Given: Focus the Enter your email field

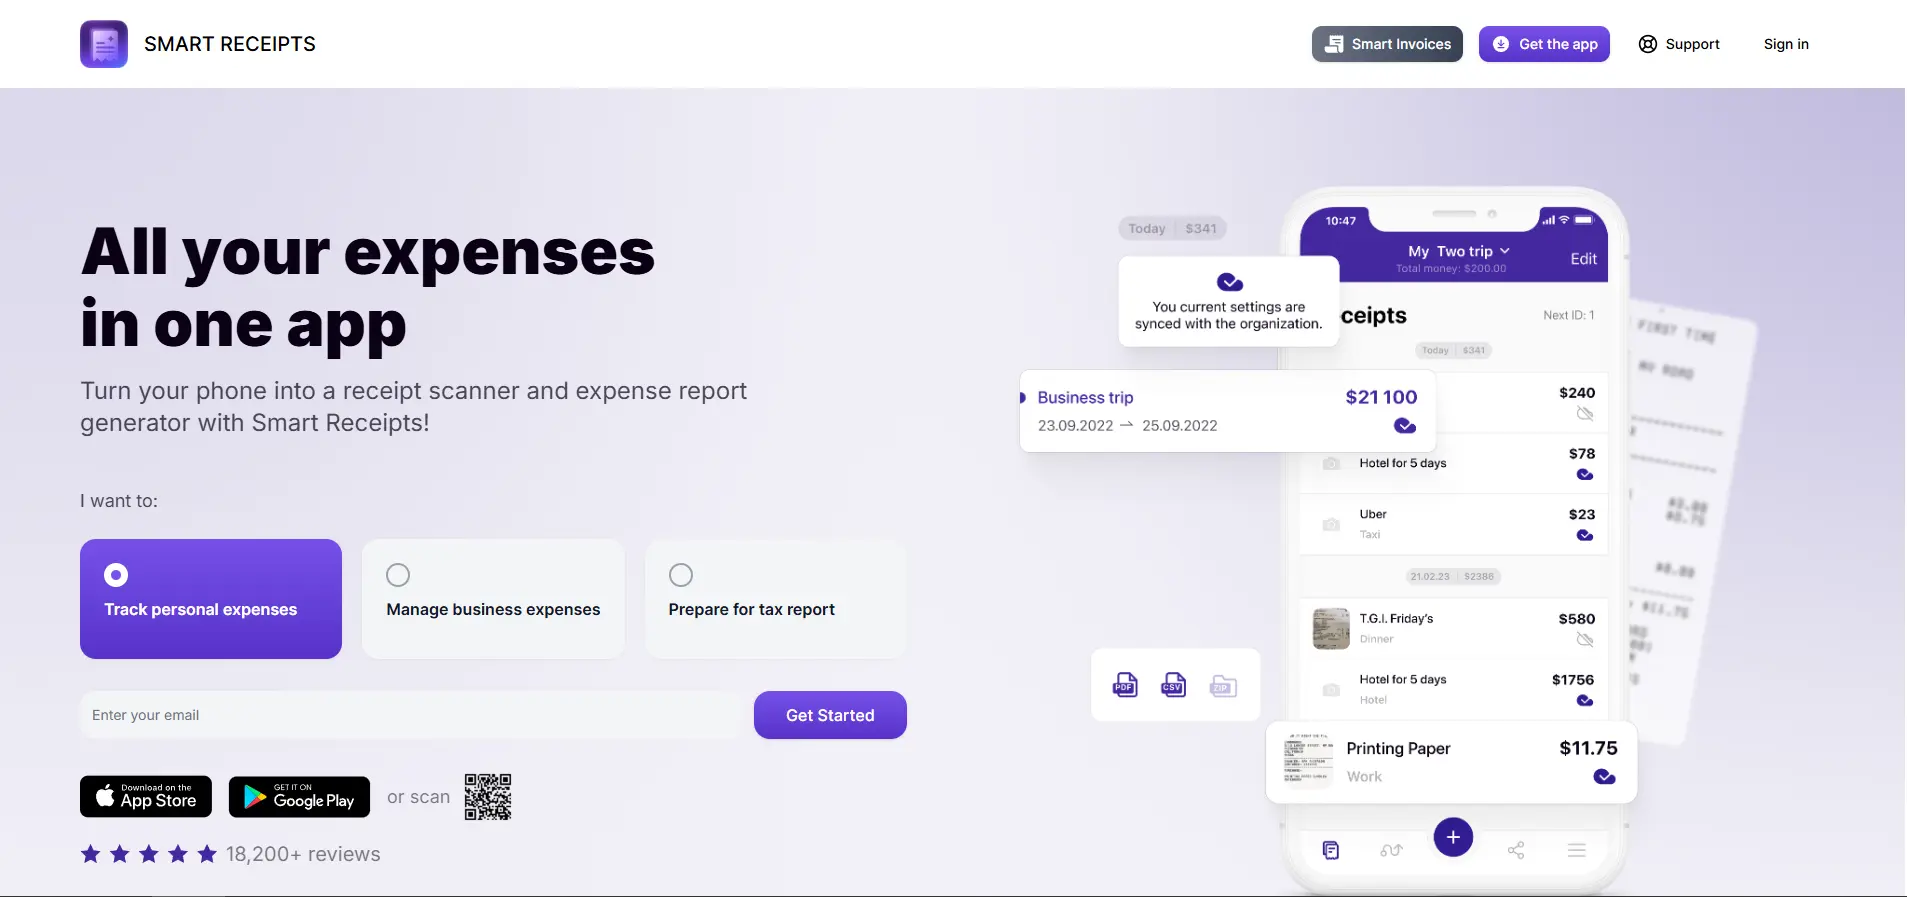Looking at the screenshot, I should coord(410,715).
